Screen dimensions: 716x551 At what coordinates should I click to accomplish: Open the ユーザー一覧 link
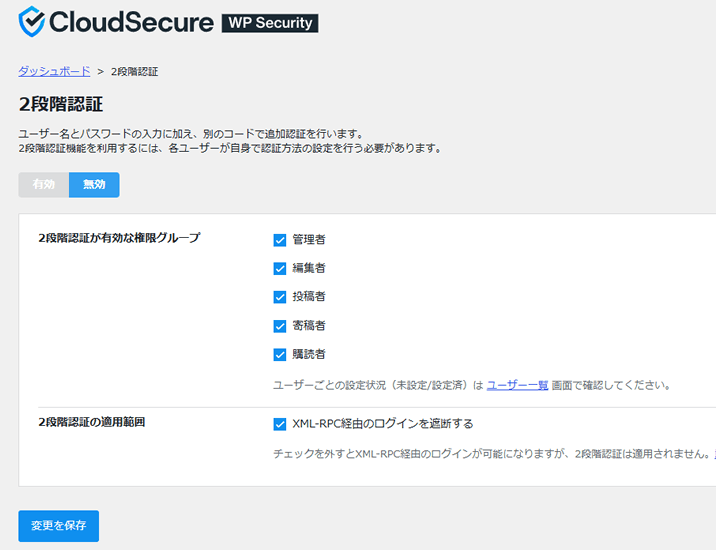(517, 385)
